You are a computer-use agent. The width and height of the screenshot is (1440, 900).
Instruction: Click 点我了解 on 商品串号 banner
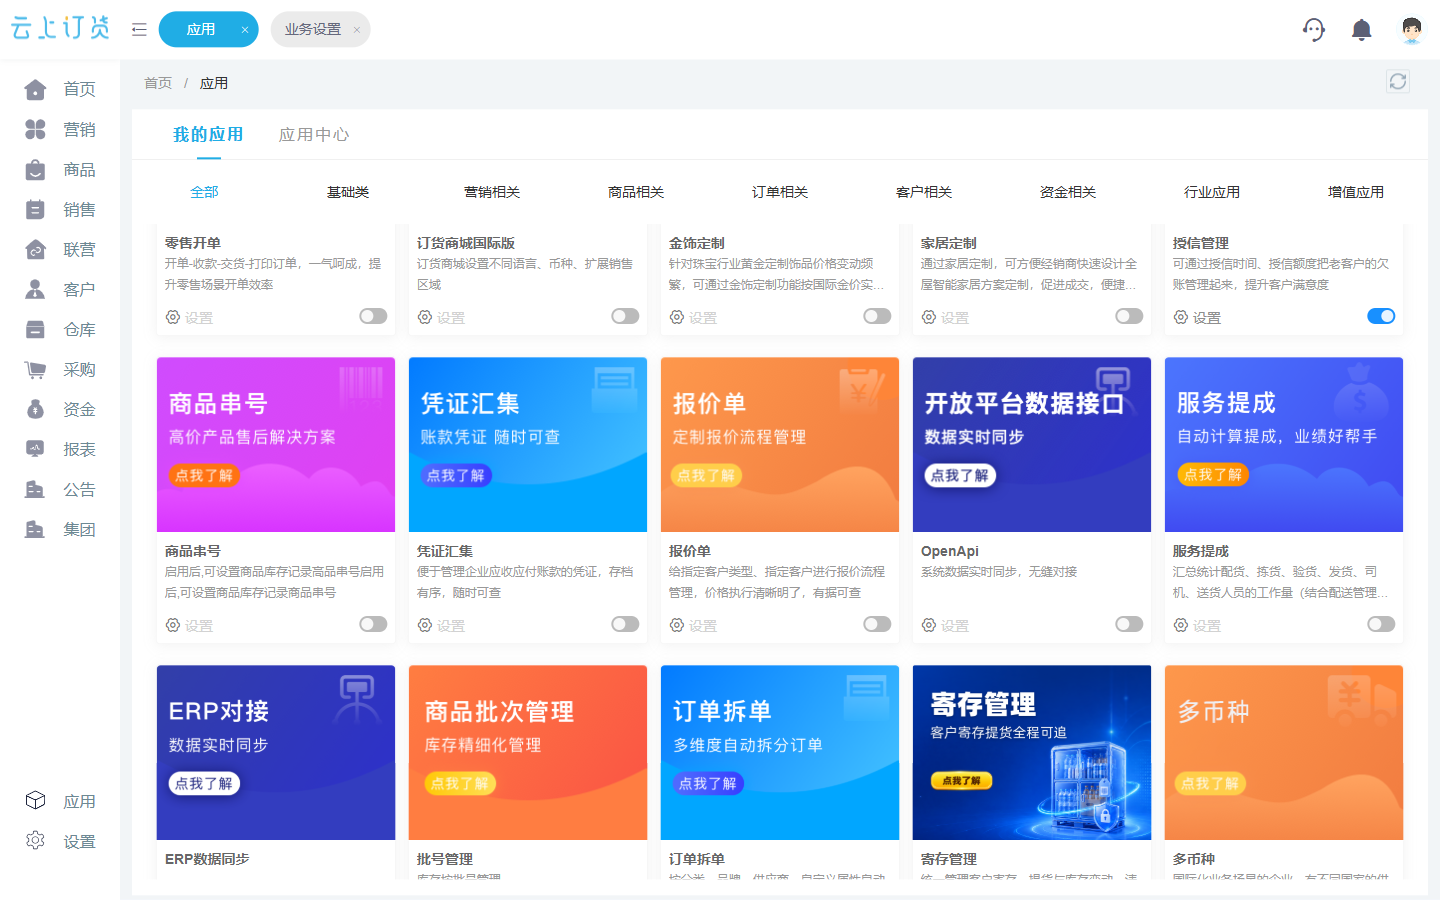[x=204, y=476]
